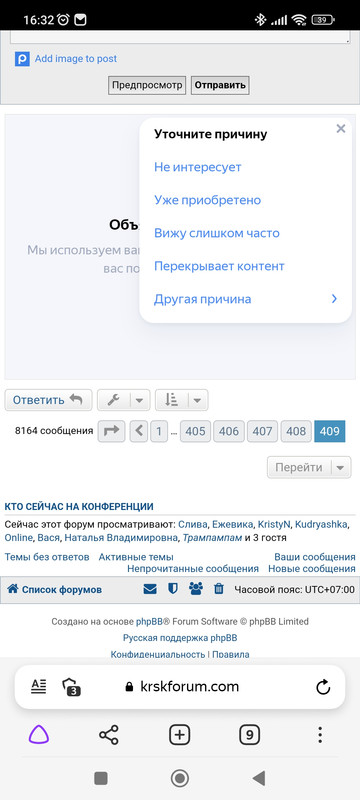The width and height of the screenshot is (360, 800).
Task: Open user profile Ежевика
Action: pyautogui.click(x=233, y=524)
